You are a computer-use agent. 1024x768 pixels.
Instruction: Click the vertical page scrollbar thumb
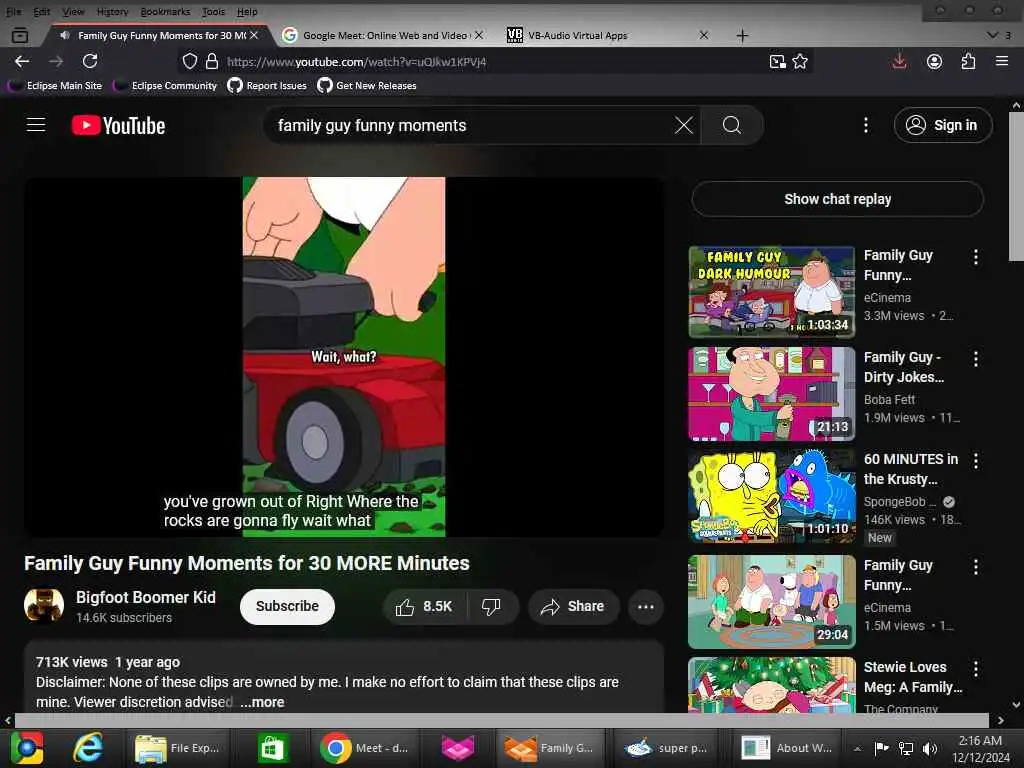[x=1016, y=186]
